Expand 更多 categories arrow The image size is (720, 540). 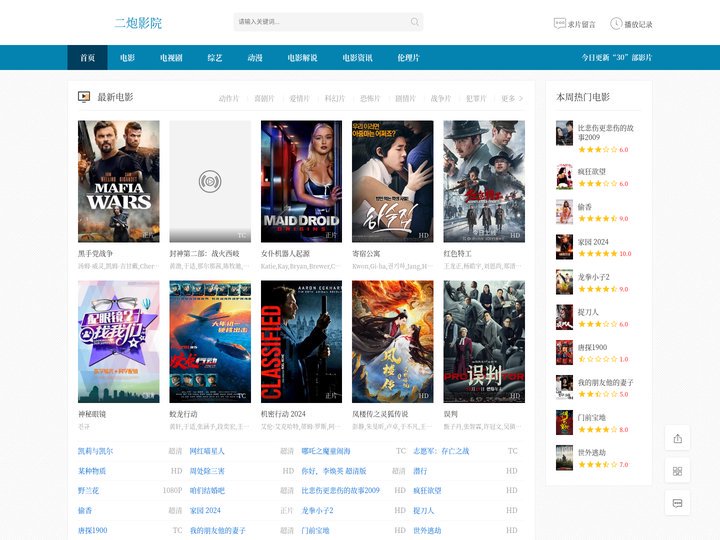(x=512, y=98)
